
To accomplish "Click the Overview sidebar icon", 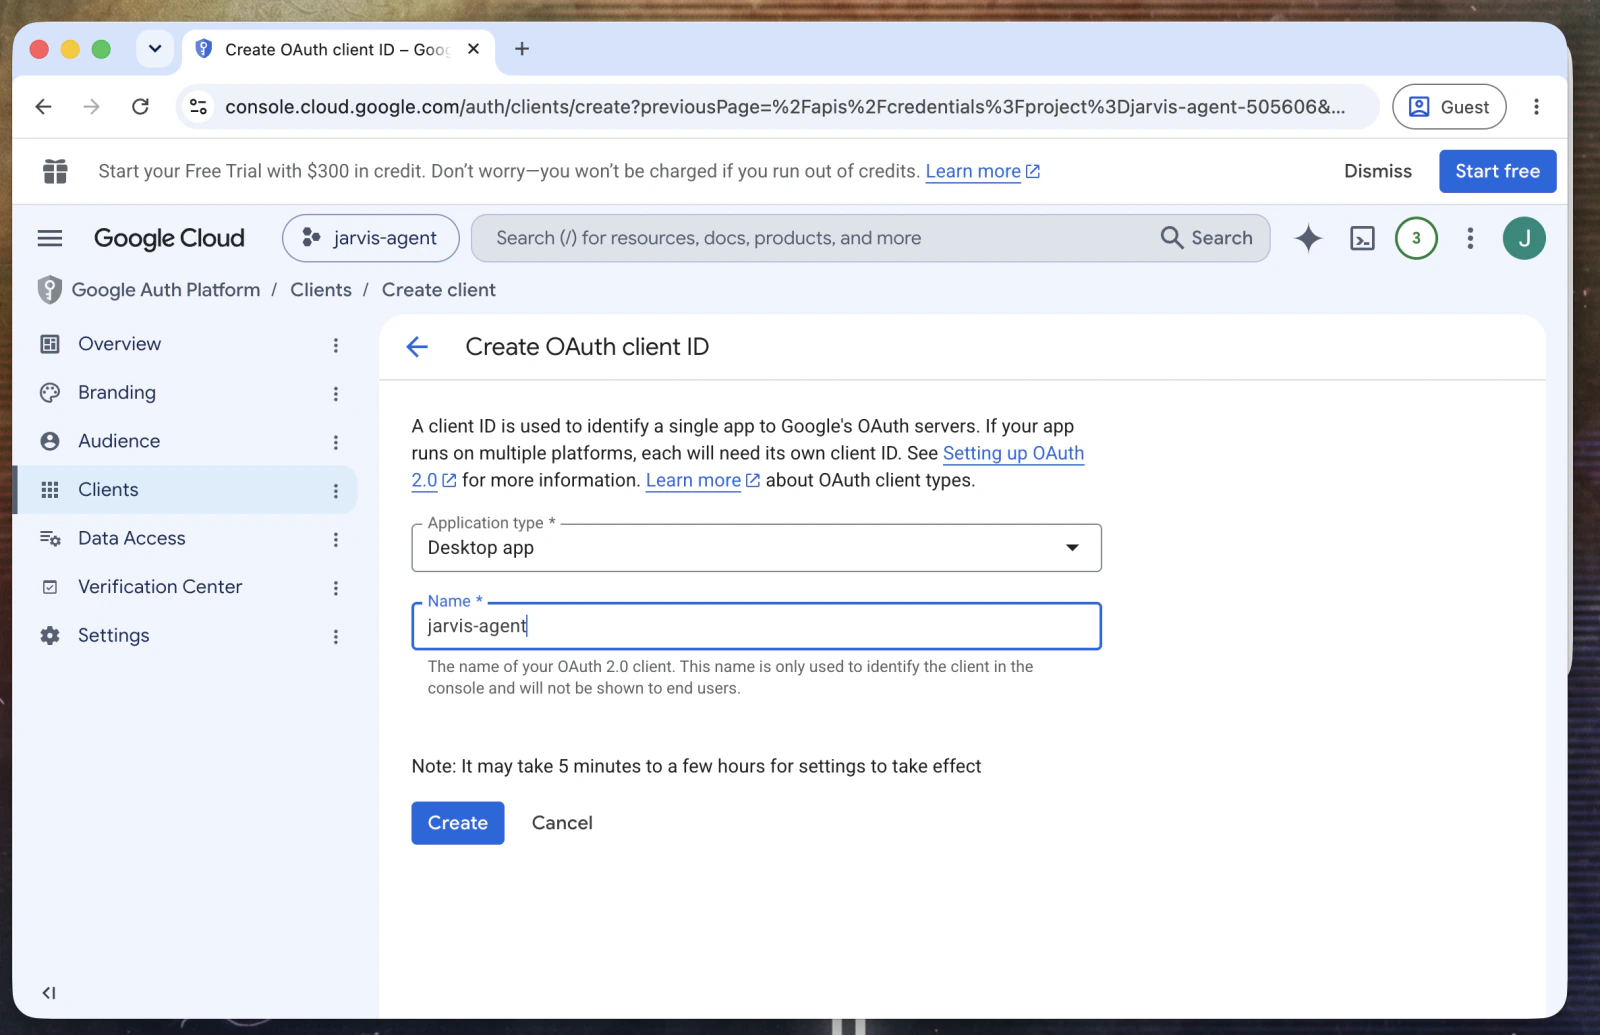I will [x=50, y=344].
